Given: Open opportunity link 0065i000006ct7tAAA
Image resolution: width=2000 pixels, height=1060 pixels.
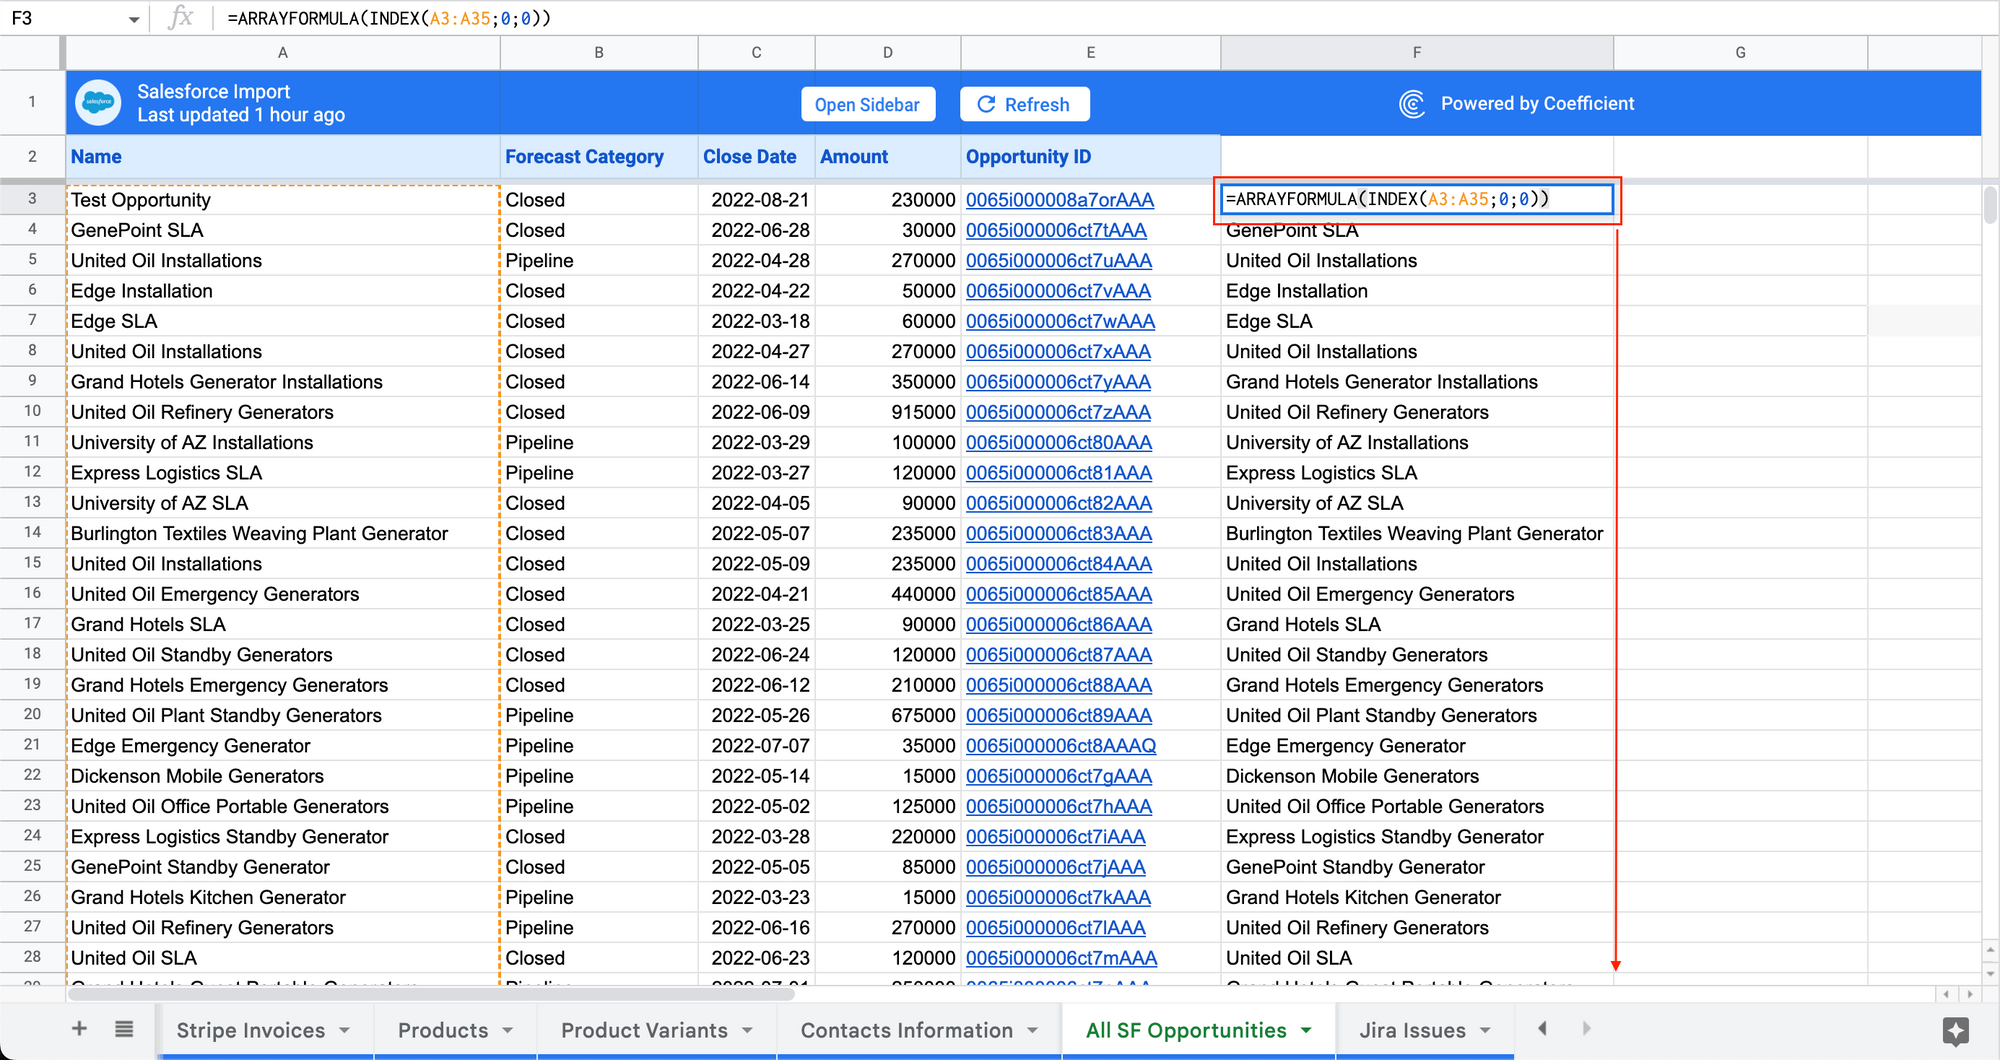Looking at the screenshot, I should [x=1056, y=230].
